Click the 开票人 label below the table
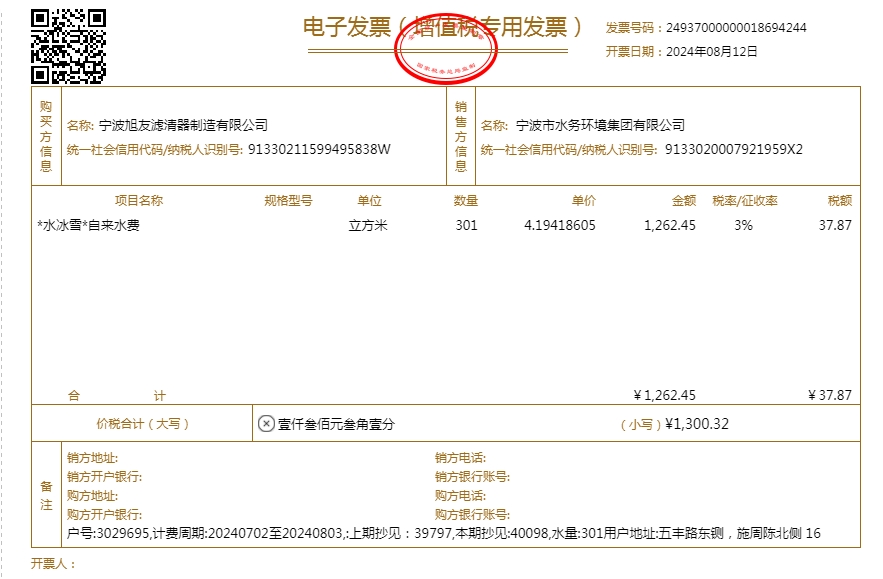This screenshot has width=883, height=579. 53,565
